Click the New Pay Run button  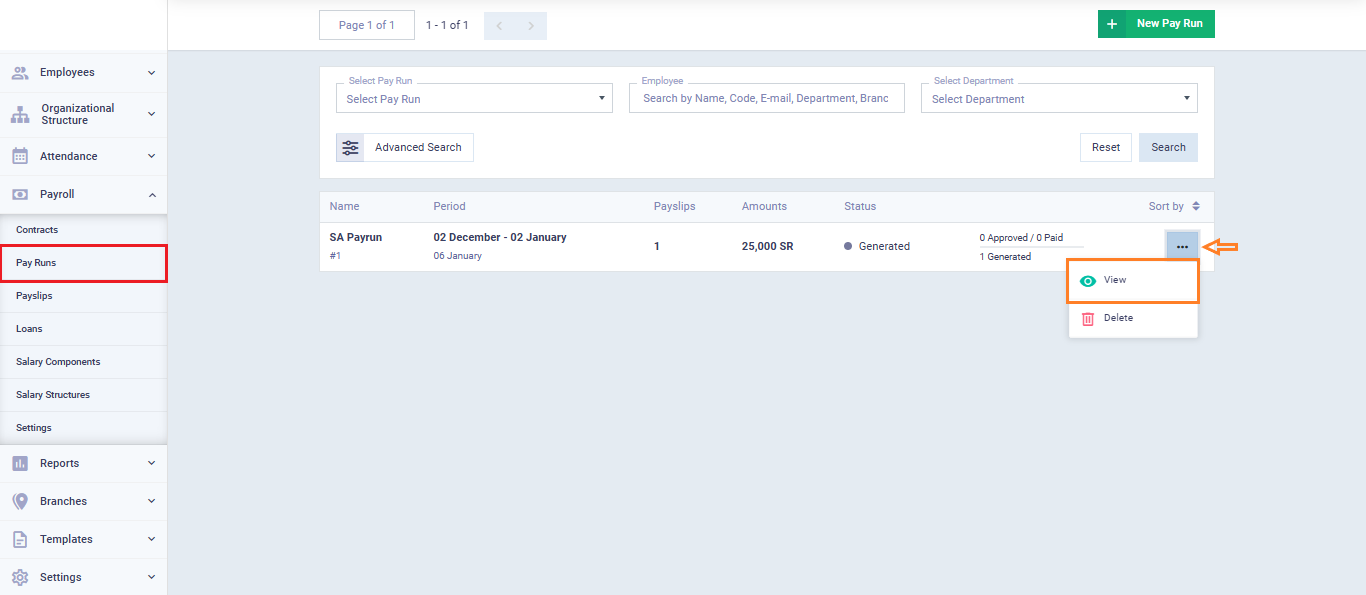click(1156, 24)
